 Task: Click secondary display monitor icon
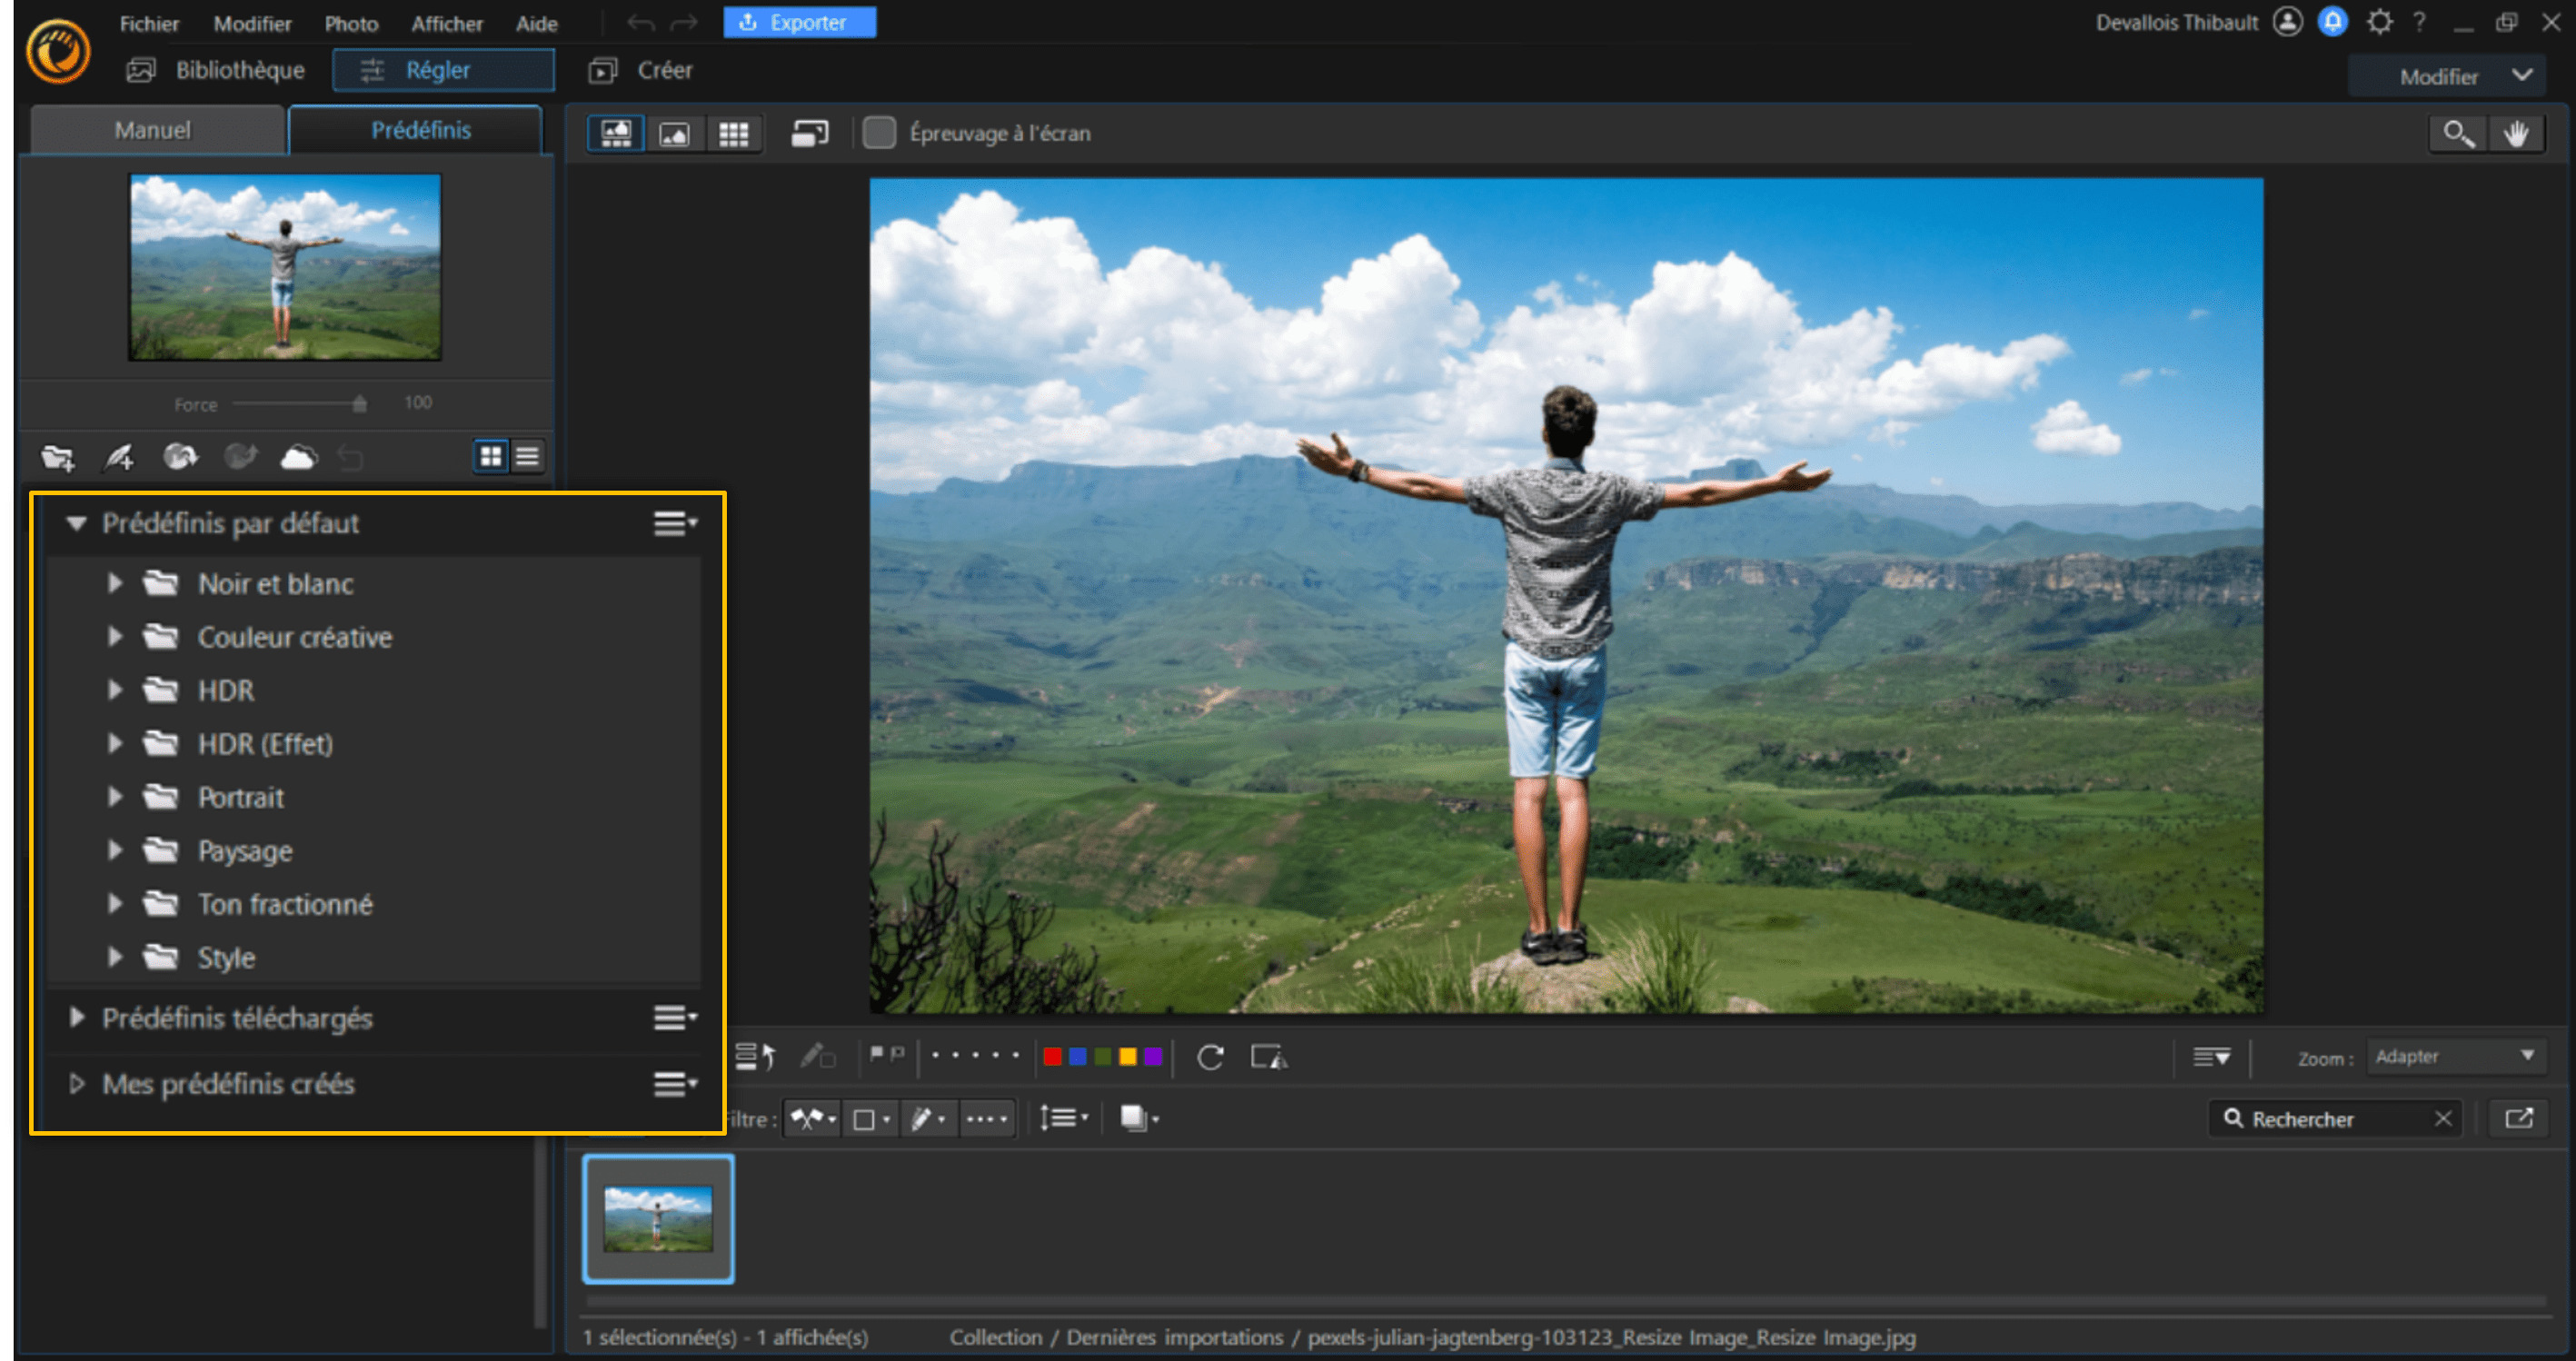(809, 134)
